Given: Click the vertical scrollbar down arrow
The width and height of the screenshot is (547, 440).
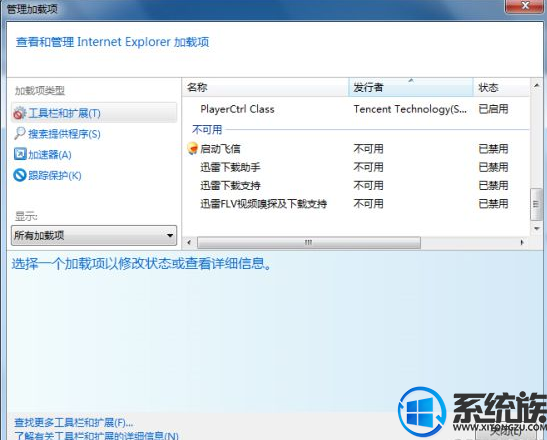Looking at the screenshot, I should [537, 229].
